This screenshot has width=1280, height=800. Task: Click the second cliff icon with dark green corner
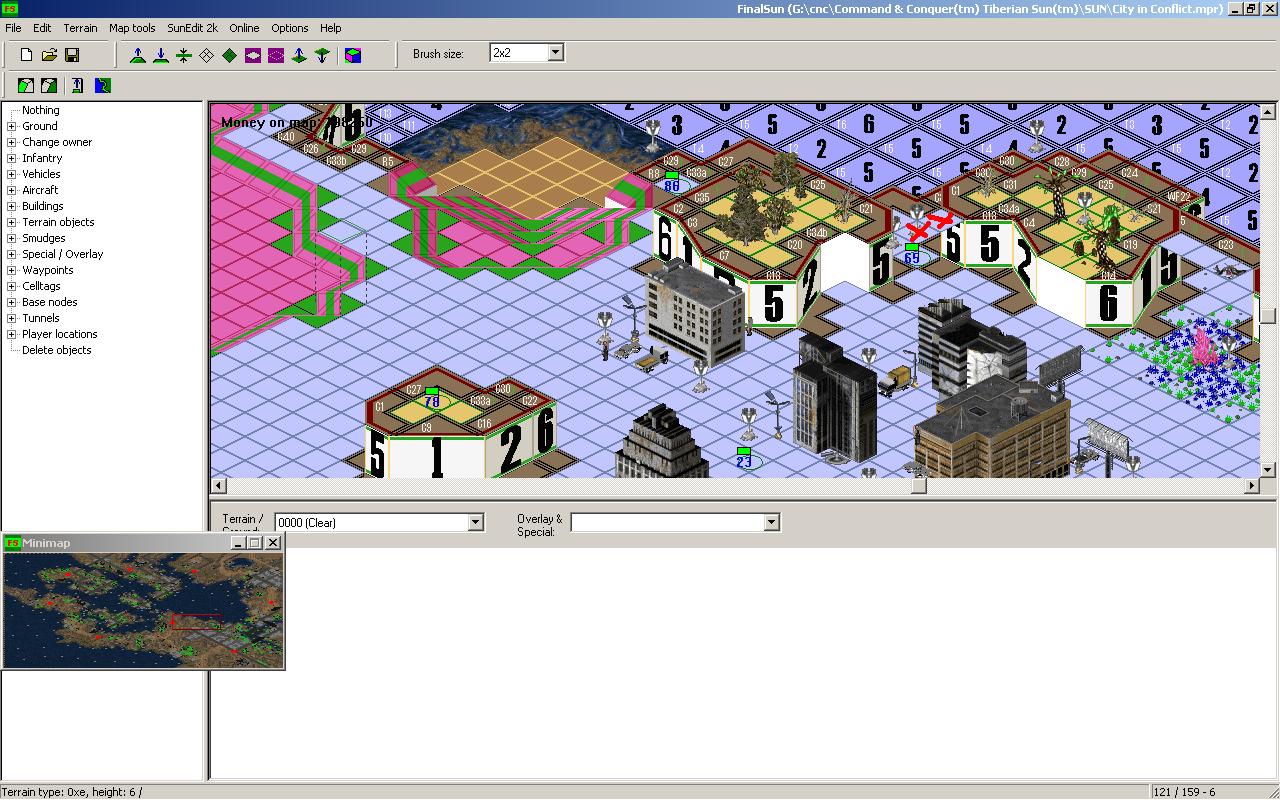tap(49, 86)
